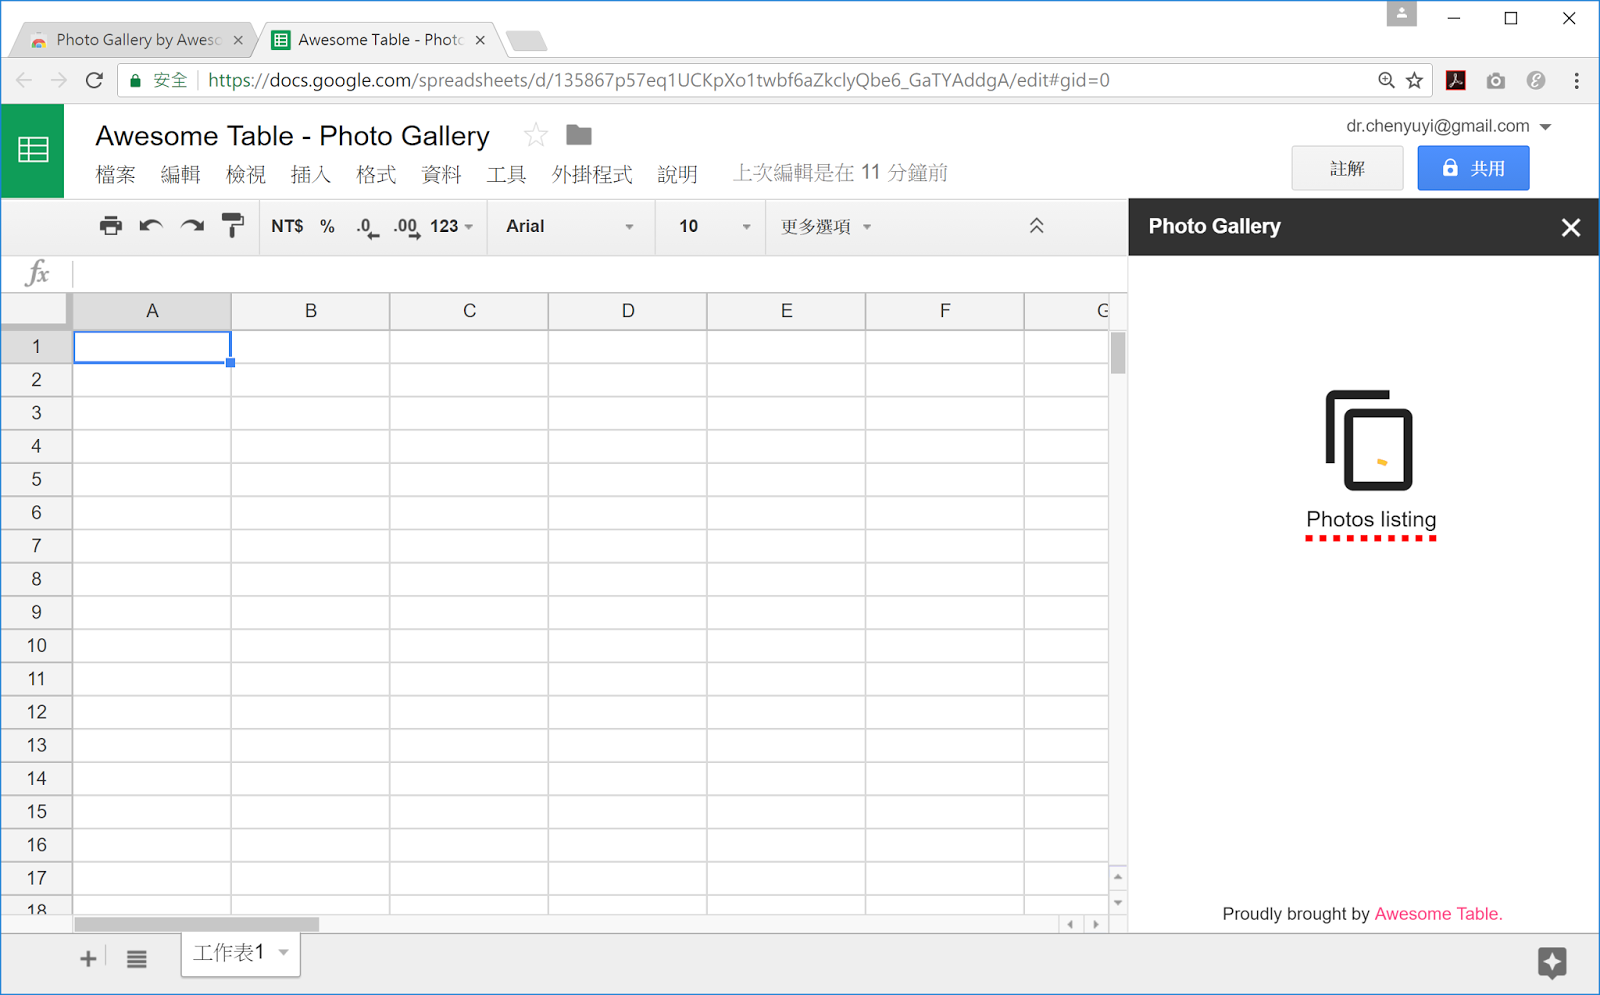Screen dimensions: 1600x995
Task: Open the dr.chenyuyi@gmail.com account dropdown
Action: coord(1448,126)
